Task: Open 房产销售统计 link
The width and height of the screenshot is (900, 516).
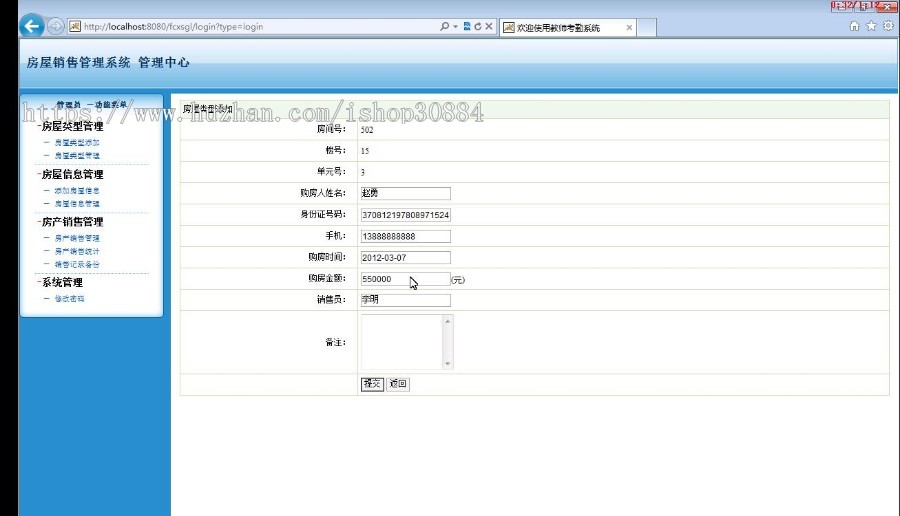Action: click(x=77, y=251)
